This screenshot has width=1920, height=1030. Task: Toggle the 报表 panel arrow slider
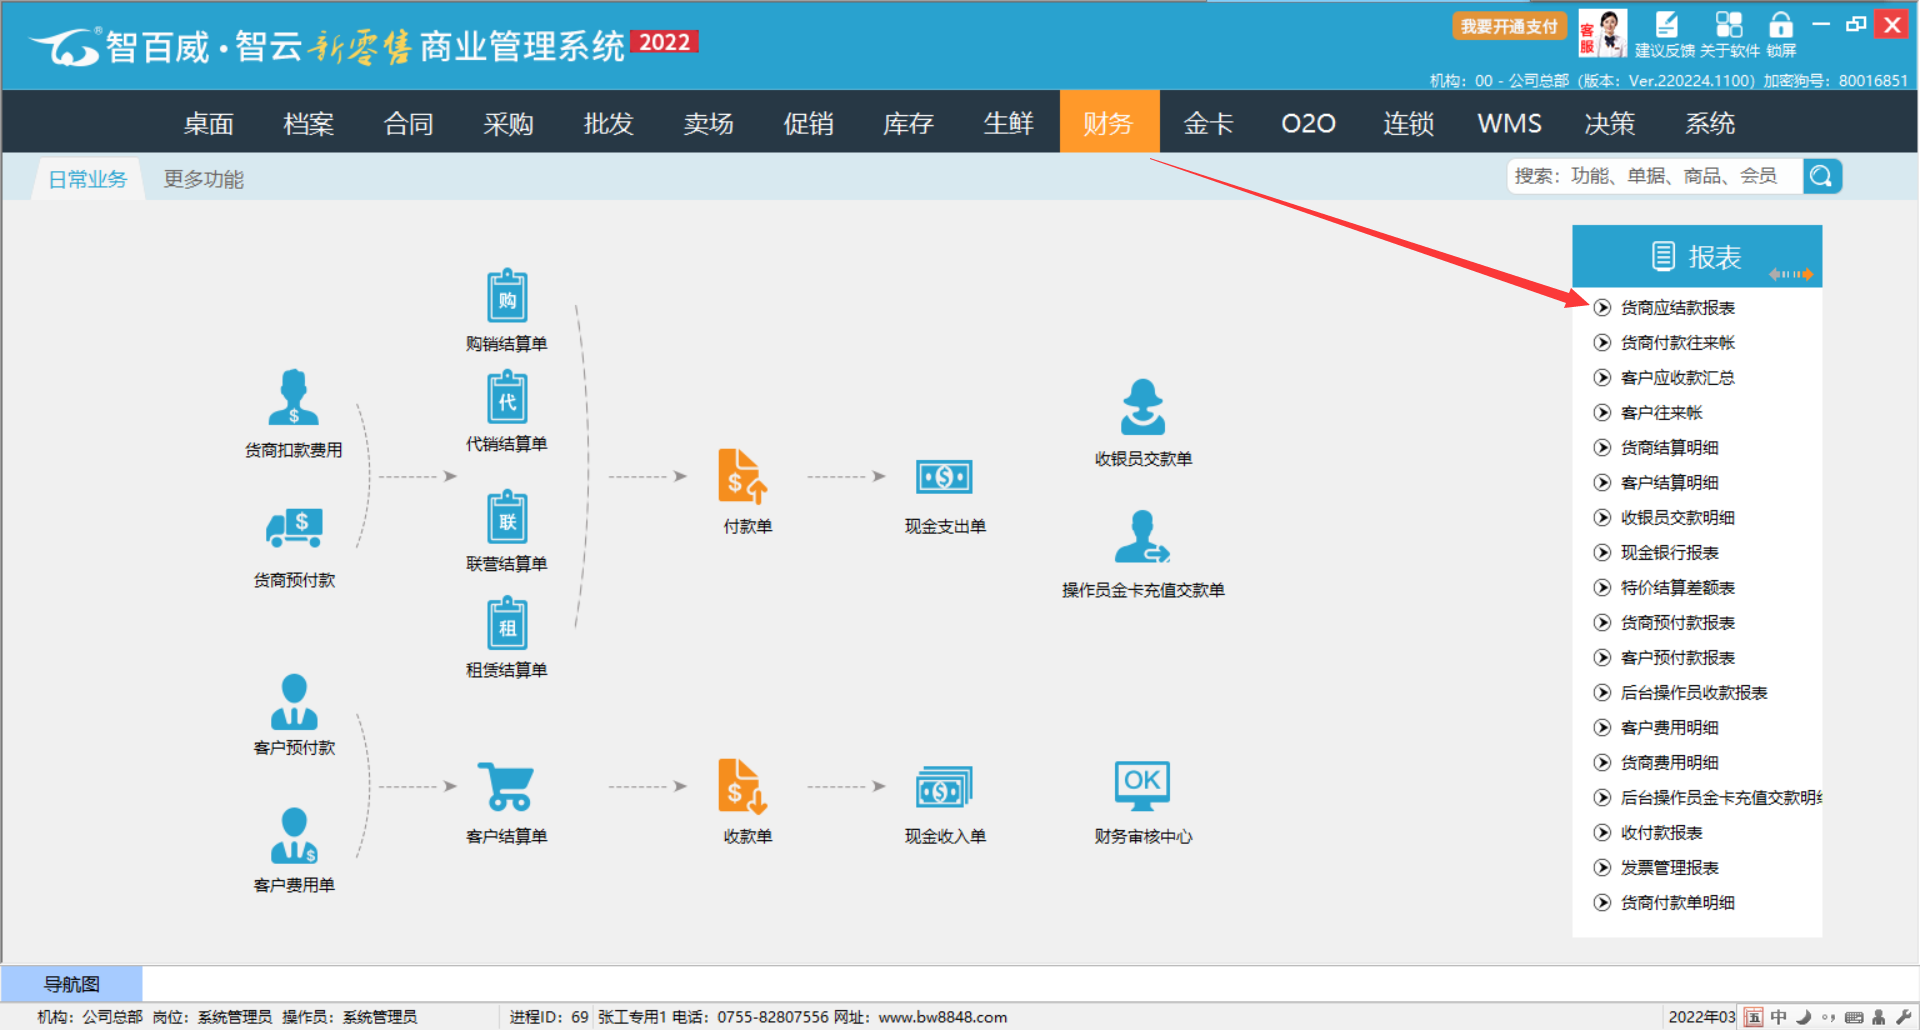tap(1790, 274)
